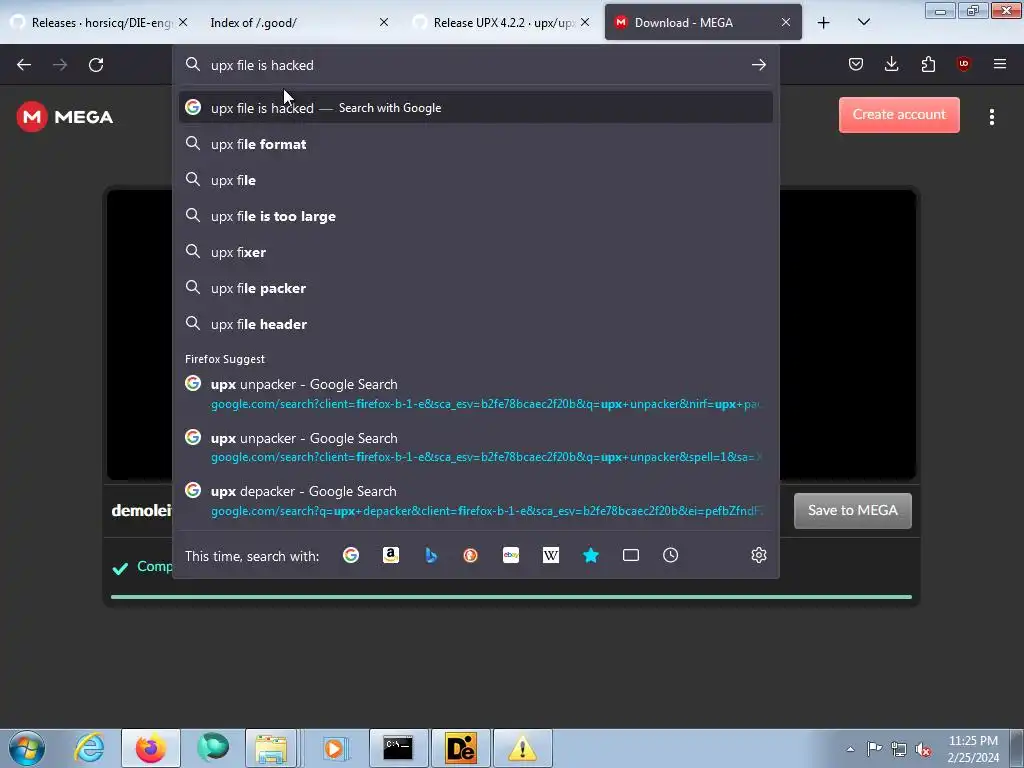
Task: Close the Download - MEGA tab
Action: click(786, 22)
